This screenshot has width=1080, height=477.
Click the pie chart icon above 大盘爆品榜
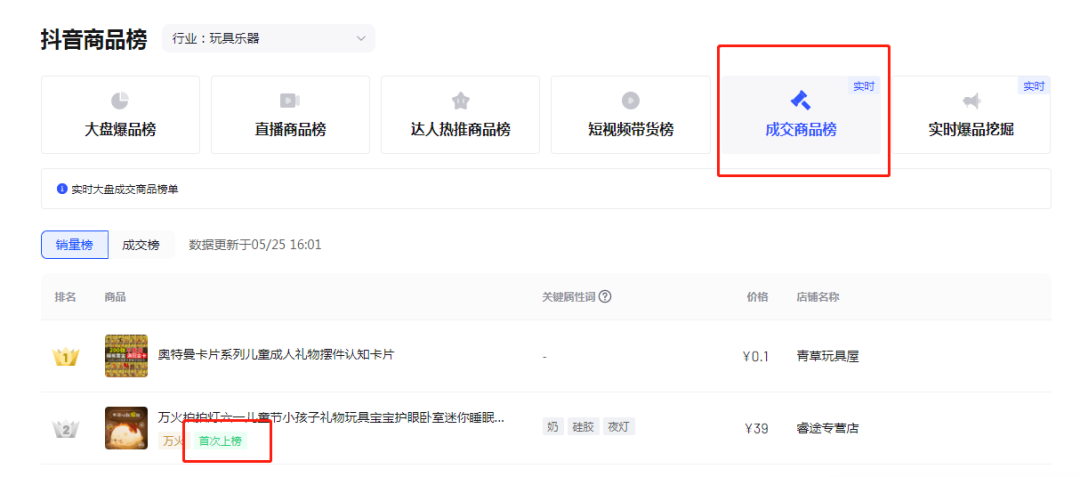pyautogui.click(x=120, y=100)
